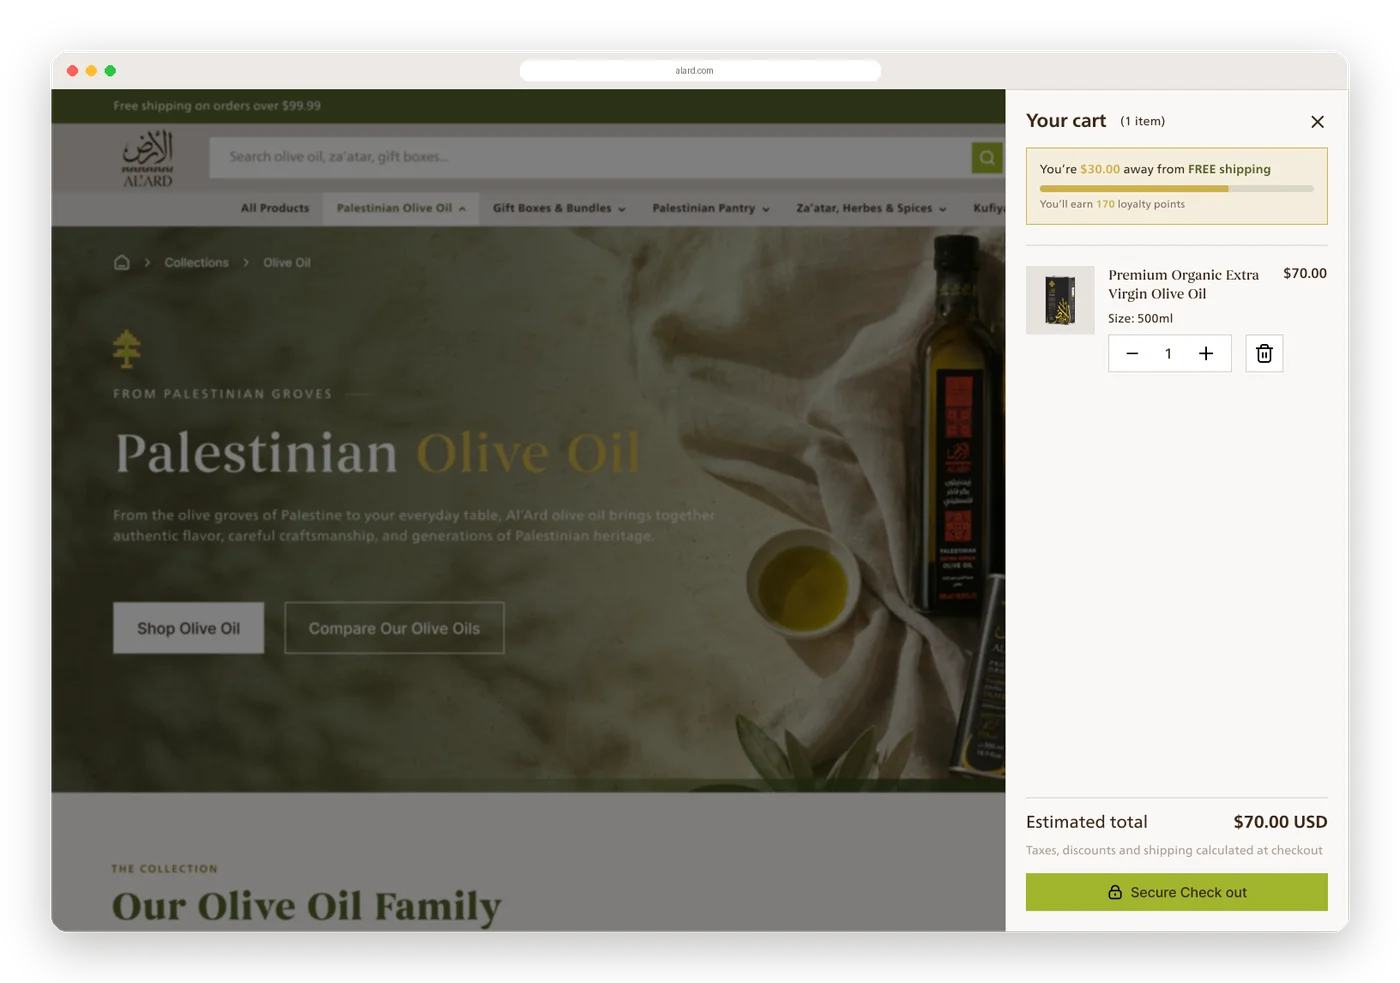The width and height of the screenshot is (1400, 983).
Task: Remove item using the trash icon
Action: pyautogui.click(x=1264, y=354)
